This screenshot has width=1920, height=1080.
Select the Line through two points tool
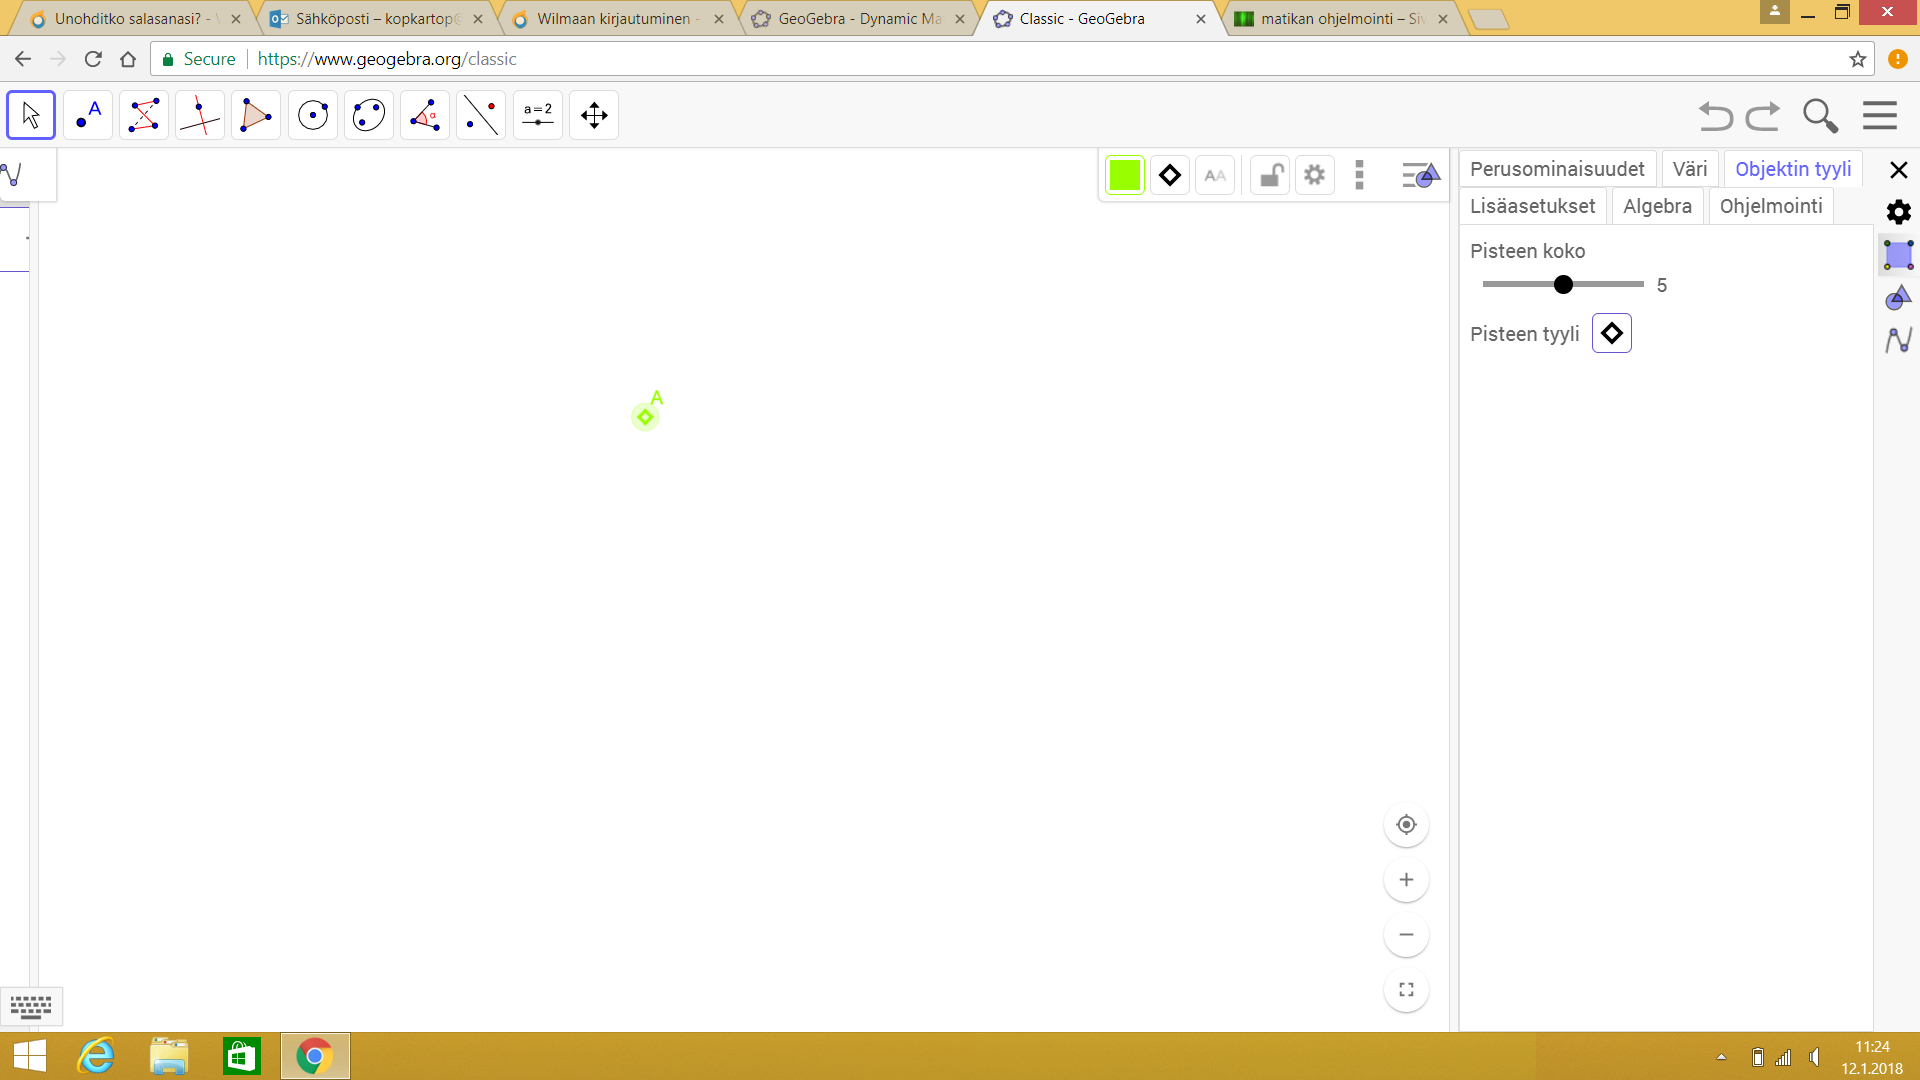(x=144, y=115)
